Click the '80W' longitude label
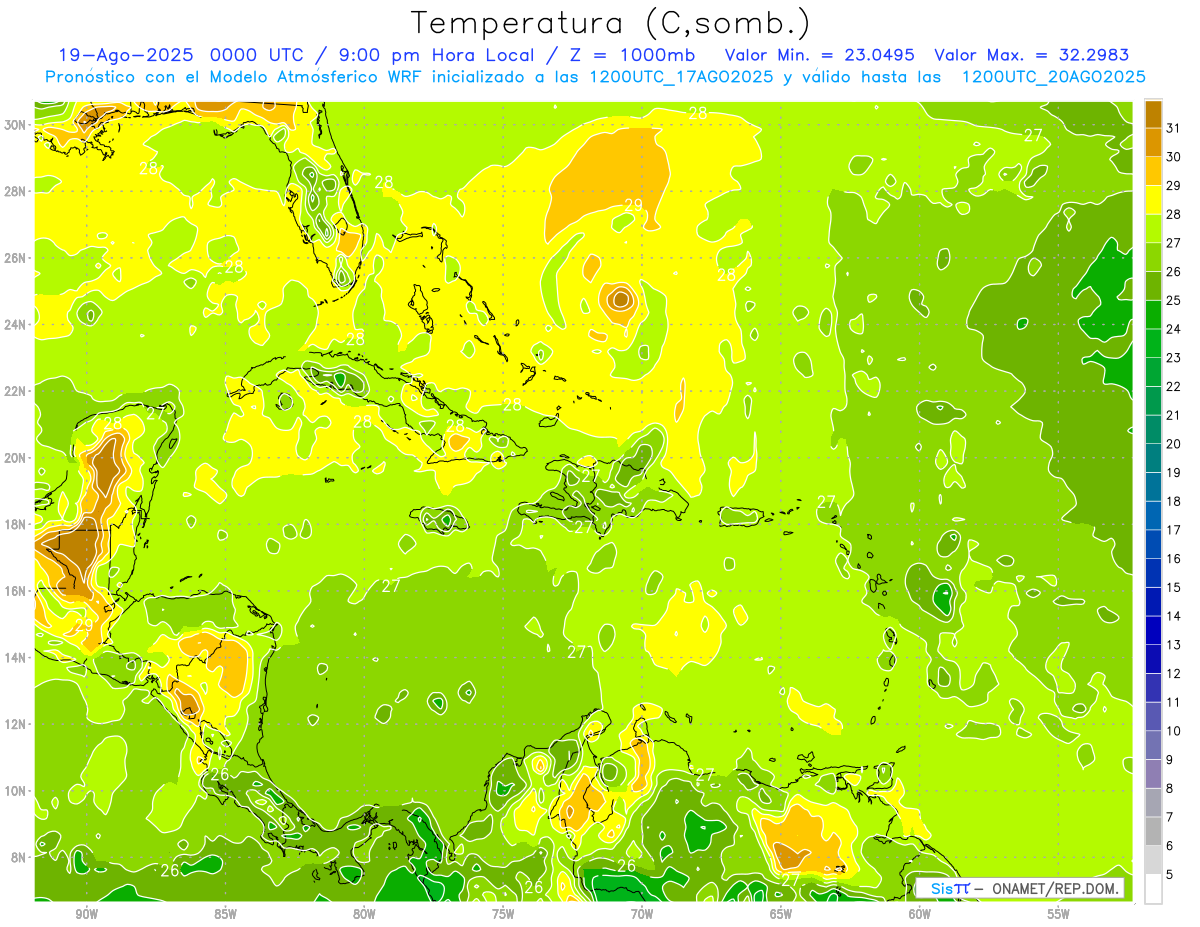The image size is (1200, 927). pos(364,914)
